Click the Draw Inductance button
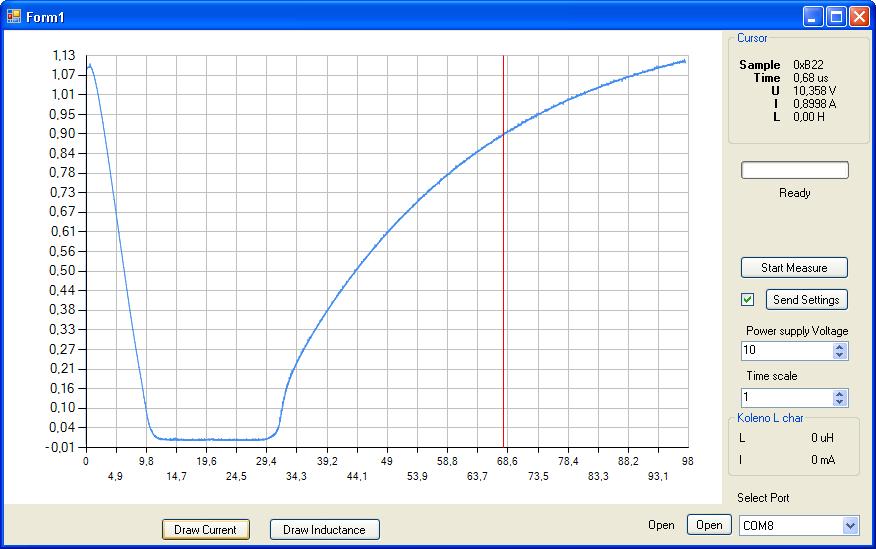The image size is (876, 549). click(x=325, y=529)
